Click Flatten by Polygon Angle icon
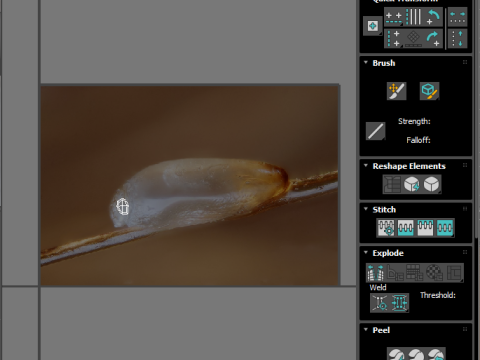 tap(395, 273)
